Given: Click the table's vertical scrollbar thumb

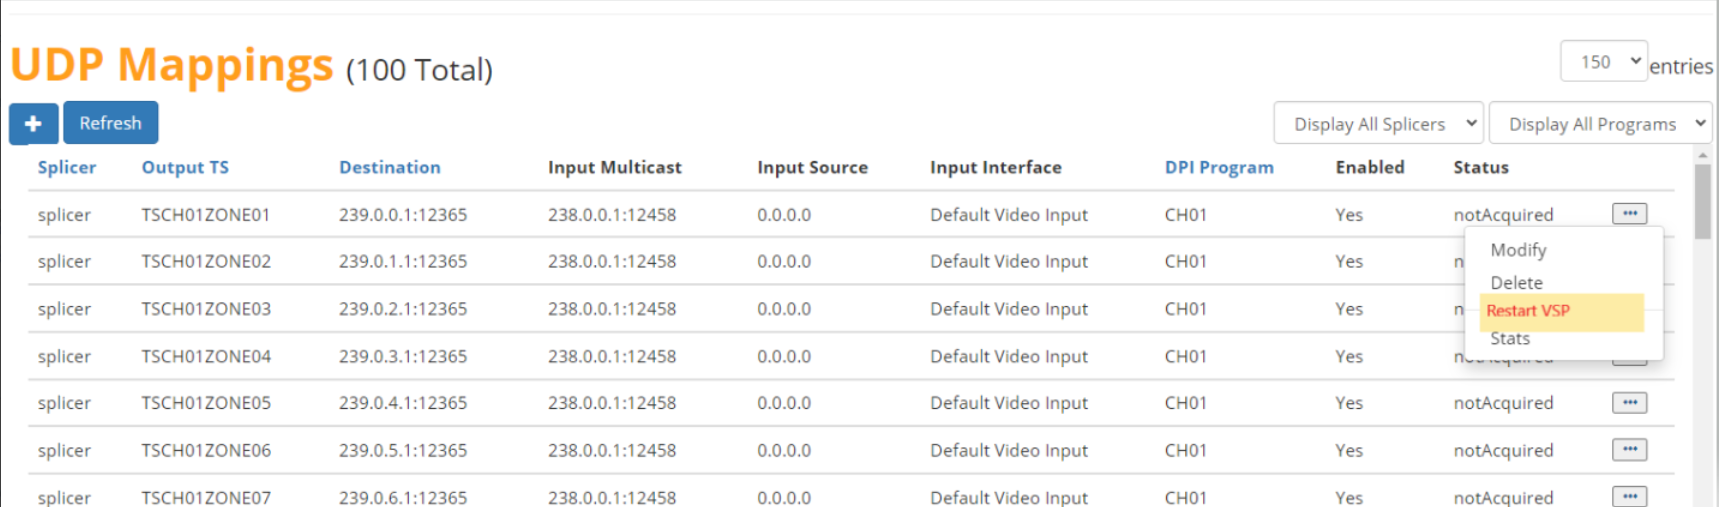Looking at the screenshot, I should (1702, 201).
